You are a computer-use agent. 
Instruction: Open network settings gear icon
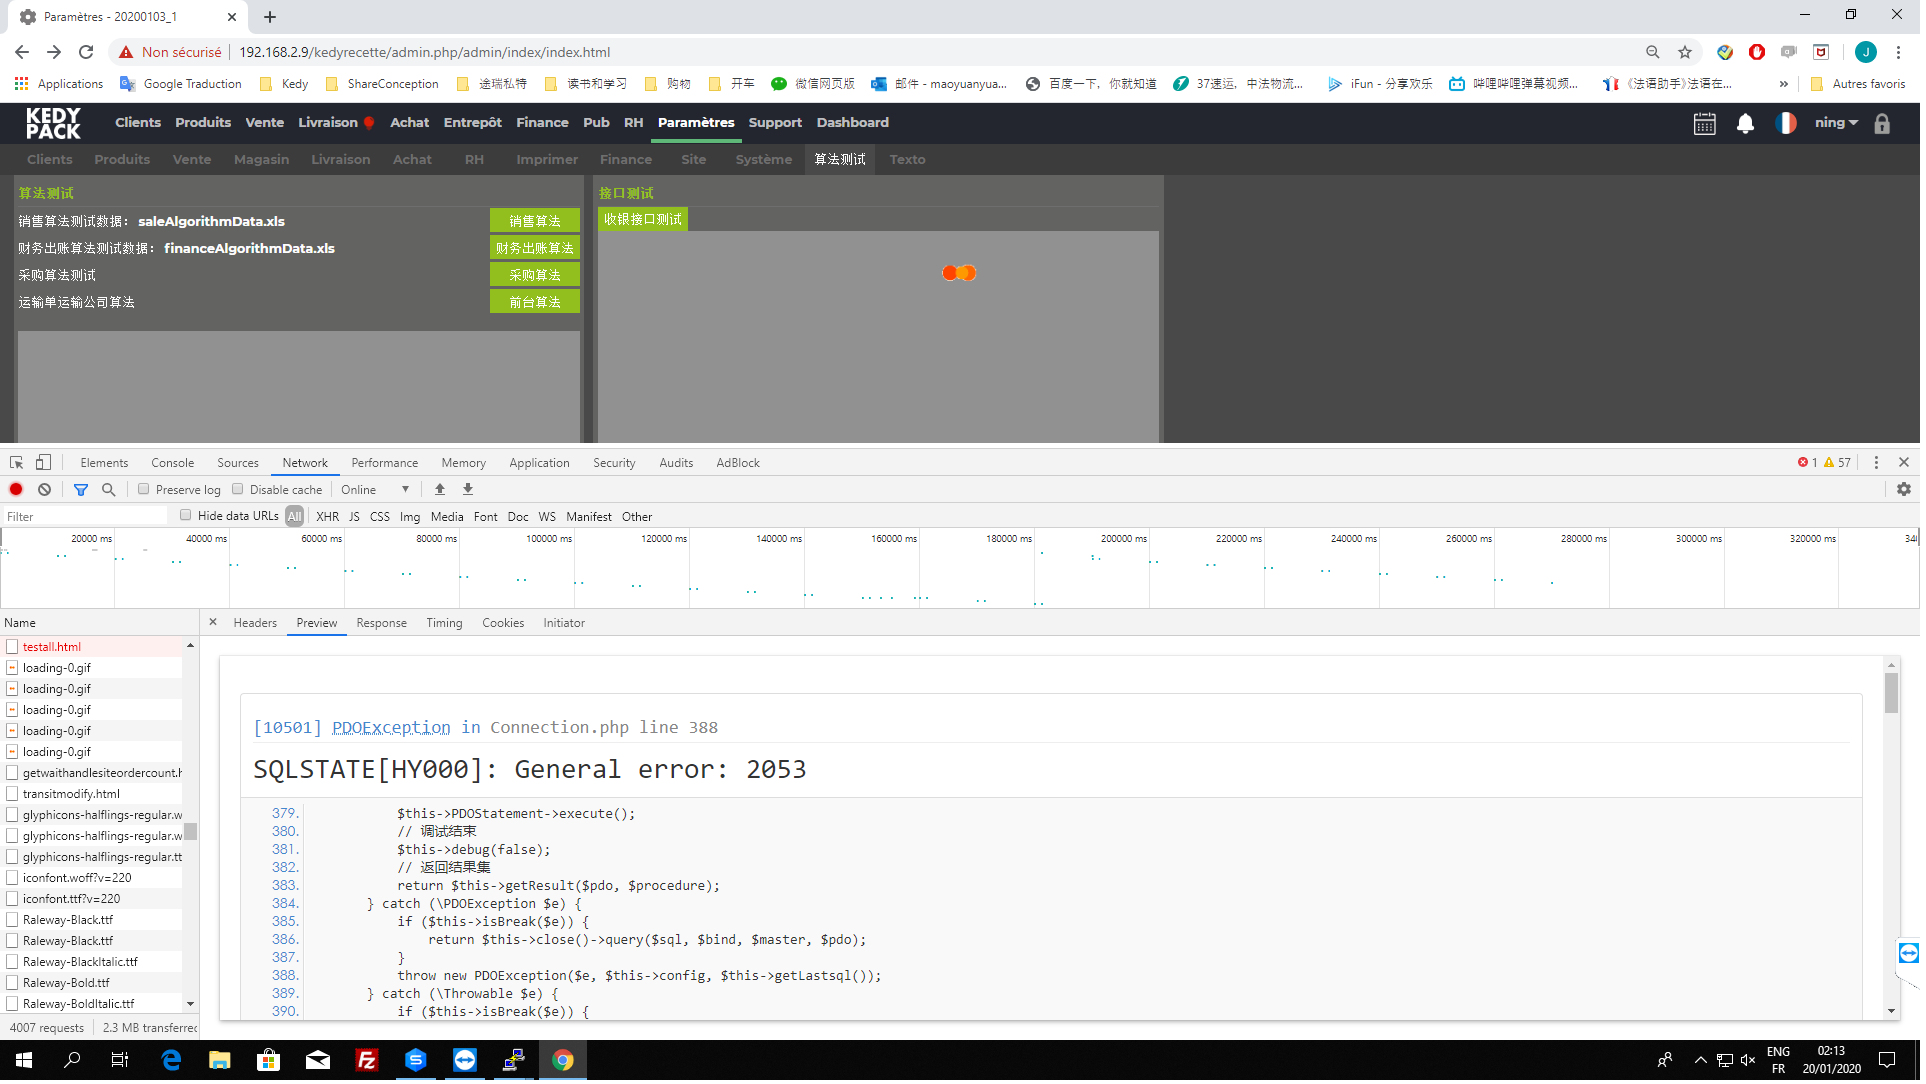tap(1903, 490)
